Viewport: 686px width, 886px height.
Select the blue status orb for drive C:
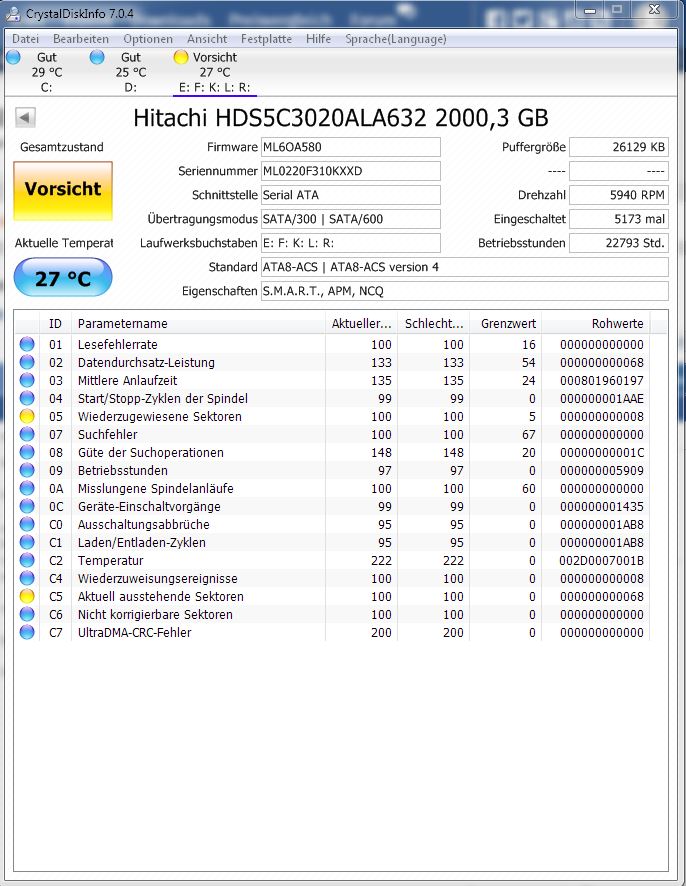[13, 57]
